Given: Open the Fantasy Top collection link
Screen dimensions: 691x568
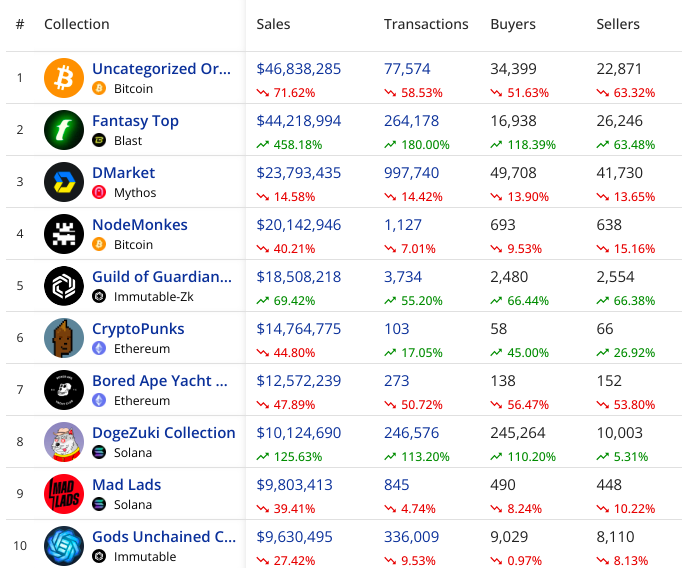Looking at the screenshot, I should click(x=135, y=121).
